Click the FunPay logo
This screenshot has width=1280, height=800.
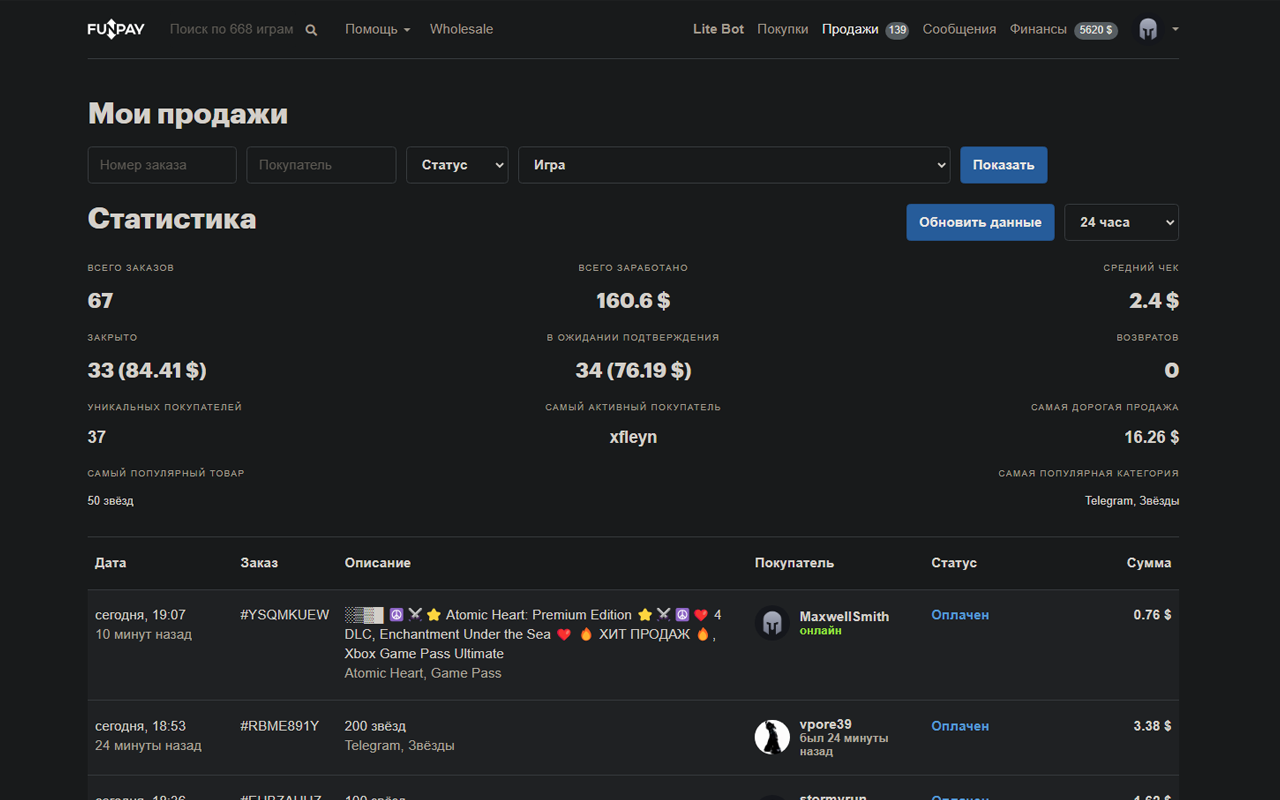pos(116,30)
